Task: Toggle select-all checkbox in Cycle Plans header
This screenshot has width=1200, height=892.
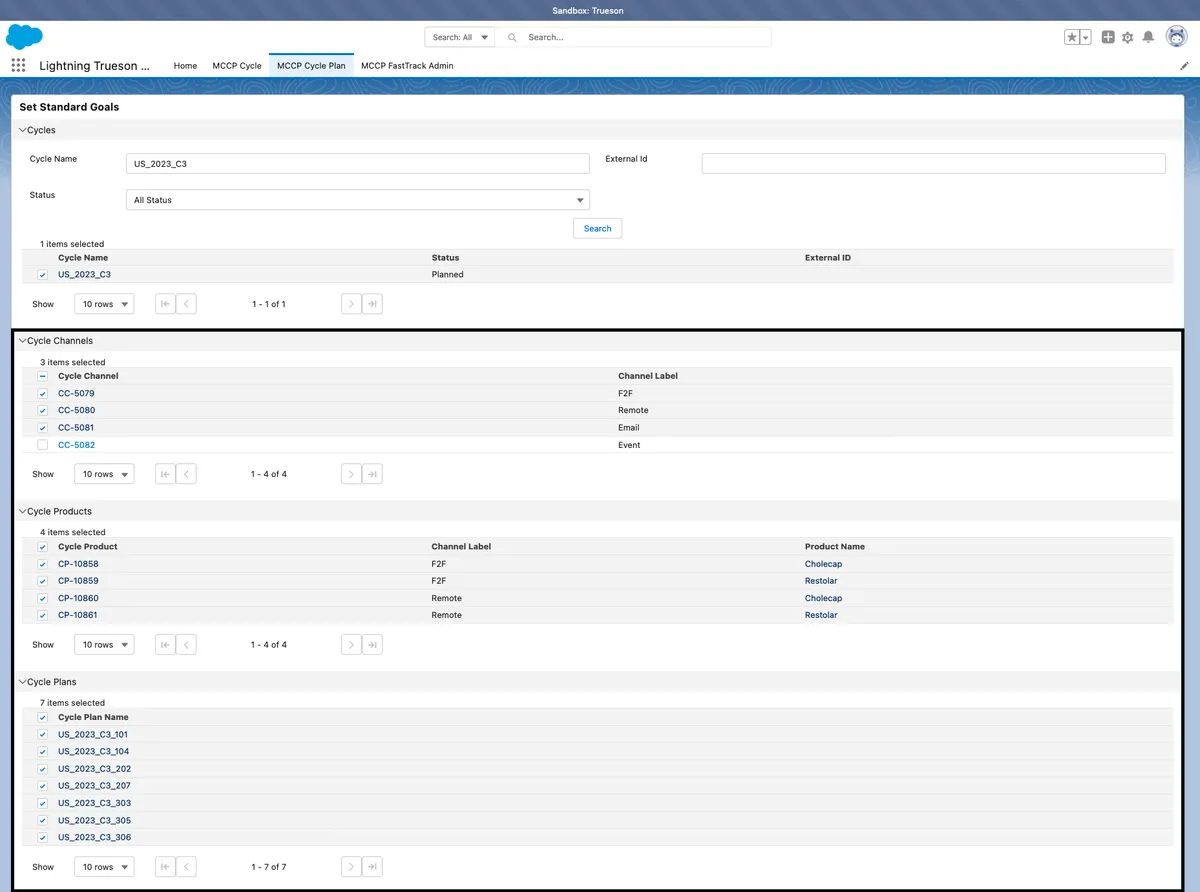Action: [42, 717]
